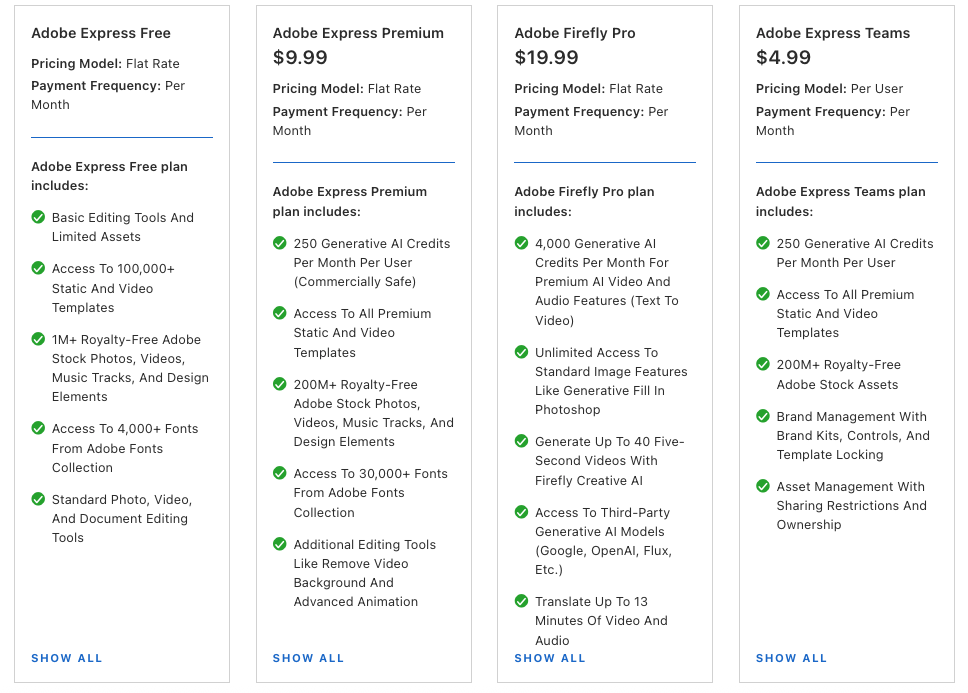Click 'Access To 100,000+ Static And Video Templates' text
Viewport: 968px width, 693px height.
(113, 288)
